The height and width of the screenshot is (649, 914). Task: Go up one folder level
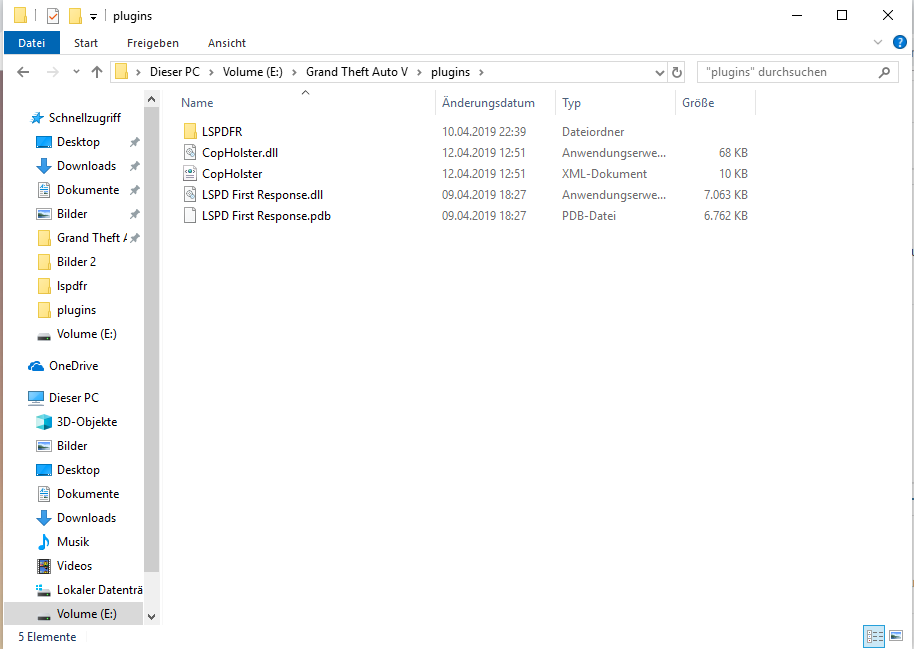point(97,72)
